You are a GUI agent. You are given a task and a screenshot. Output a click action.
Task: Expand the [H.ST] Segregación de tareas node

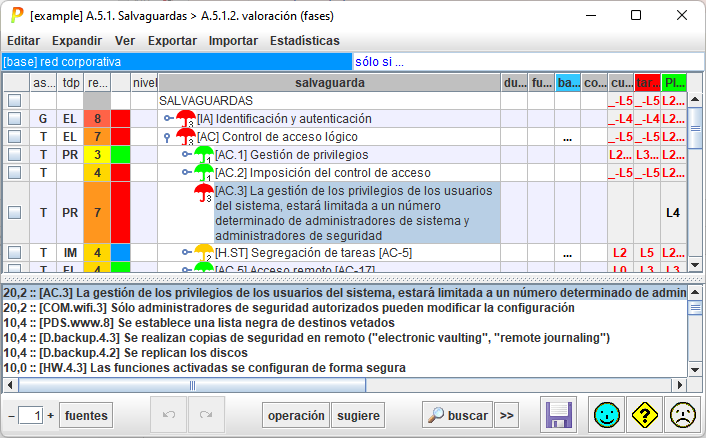(187, 253)
